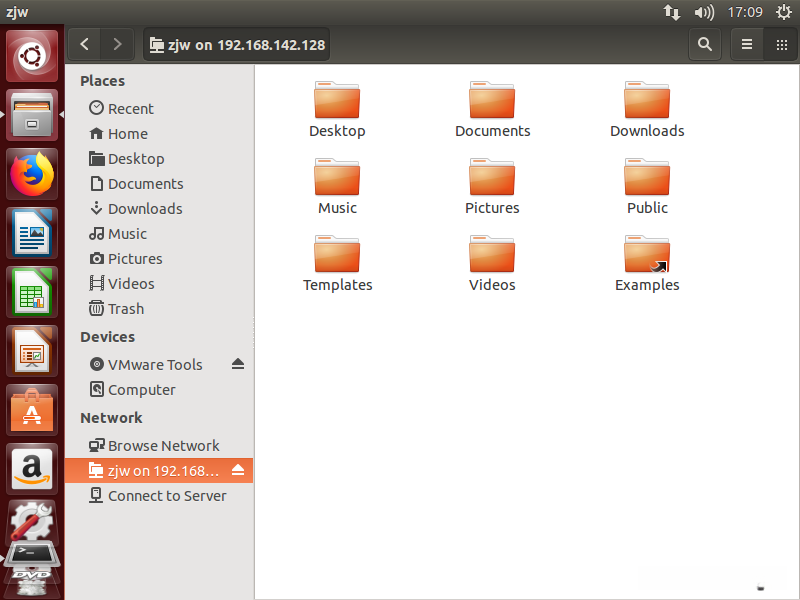Click Connect to Server
The width and height of the screenshot is (800, 600).
159,495
